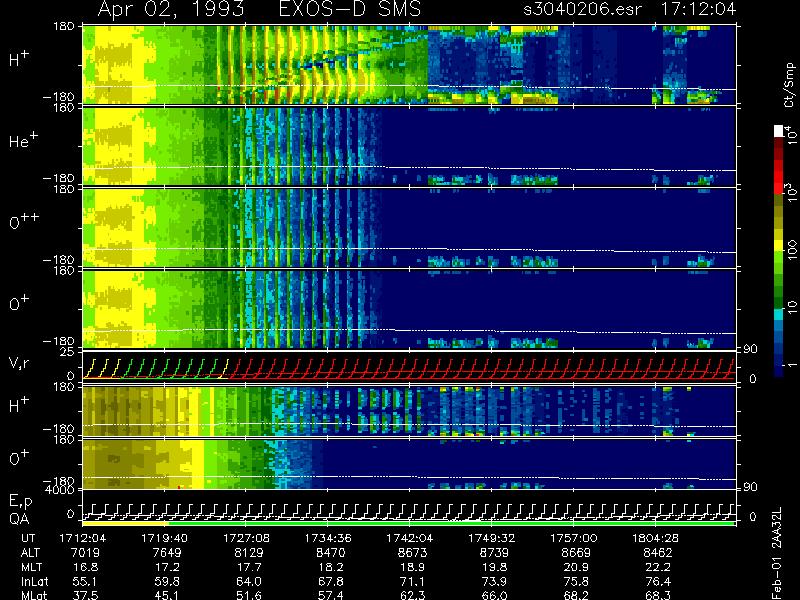
Task: Click the plot date 'Apr 02, 1993'
Action: tap(170, 9)
